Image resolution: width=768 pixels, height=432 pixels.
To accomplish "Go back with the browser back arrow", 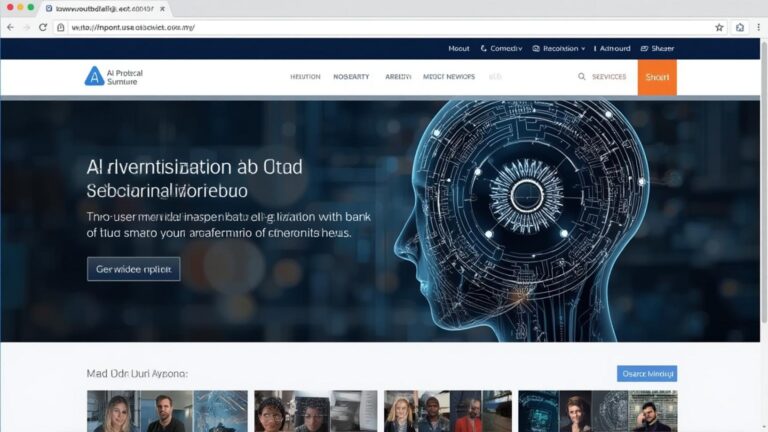I will tap(10, 27).
